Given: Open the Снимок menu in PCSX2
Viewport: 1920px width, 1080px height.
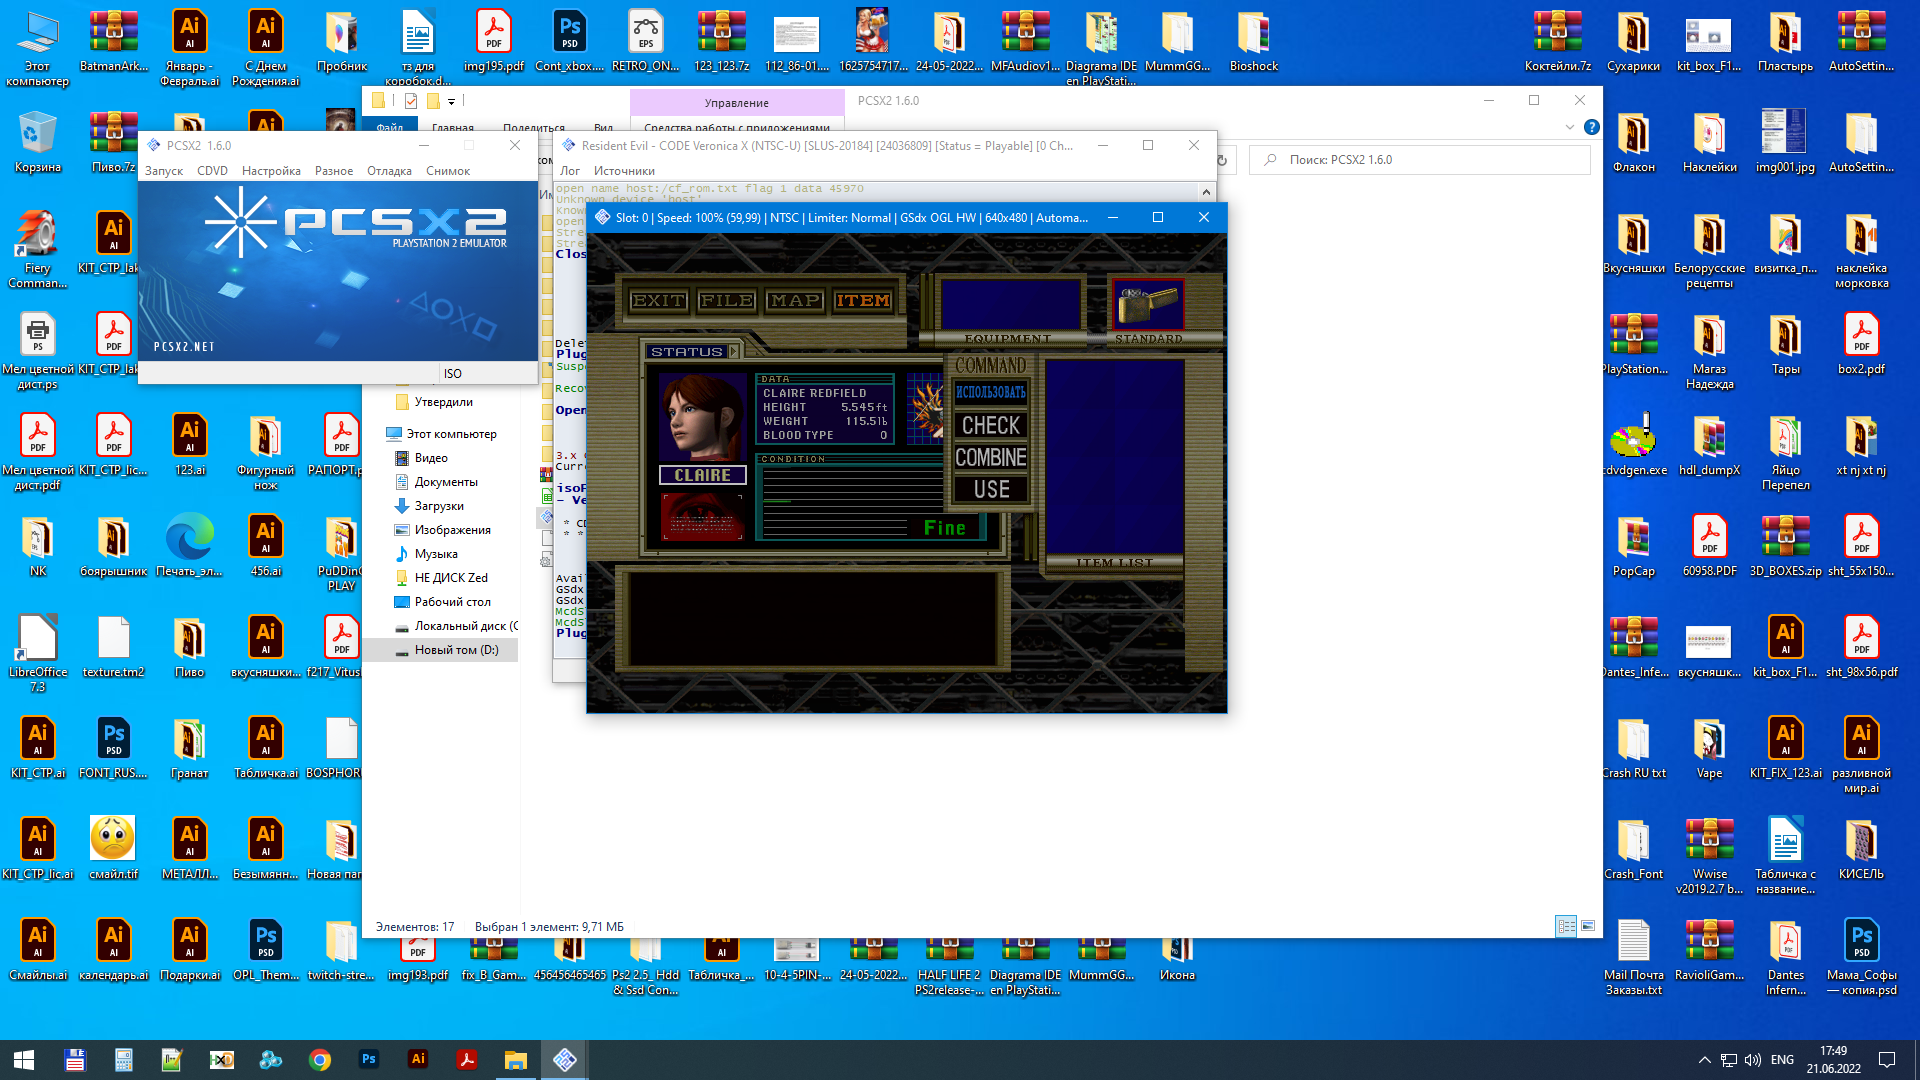Looking at the screenshot, I should (x=448, y=171).
